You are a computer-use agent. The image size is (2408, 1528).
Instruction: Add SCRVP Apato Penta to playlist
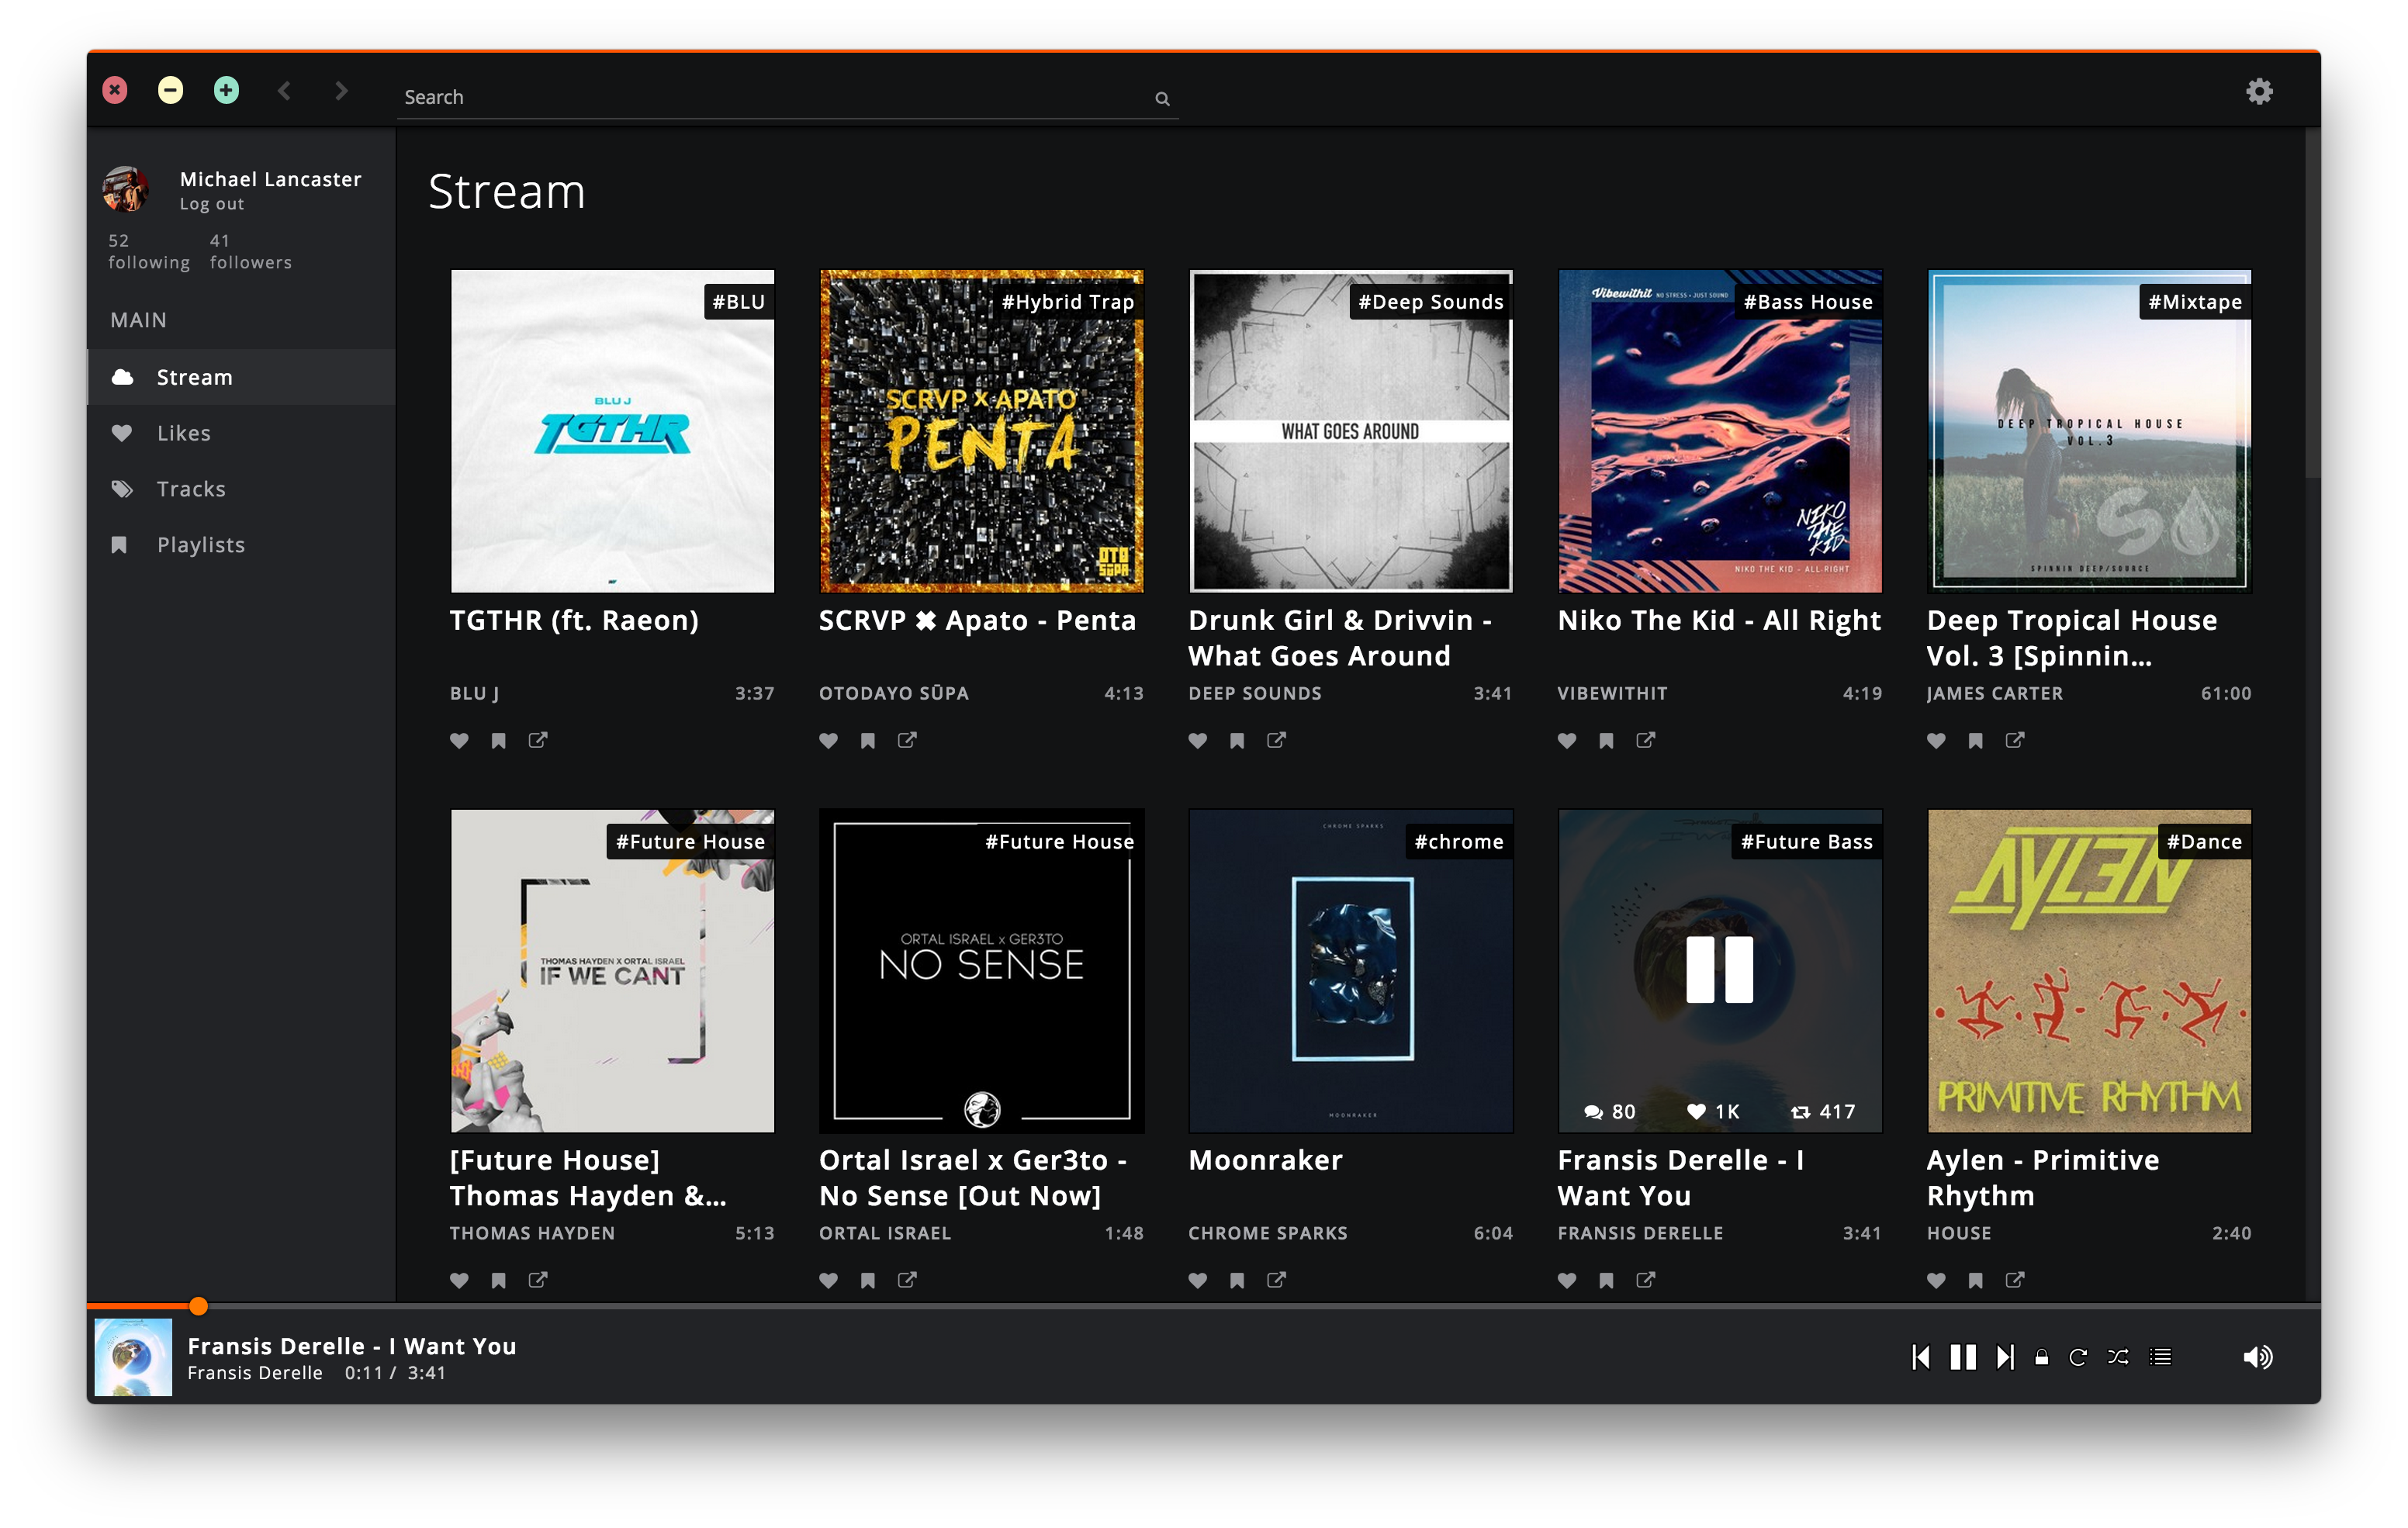click(x=868, y=741)
